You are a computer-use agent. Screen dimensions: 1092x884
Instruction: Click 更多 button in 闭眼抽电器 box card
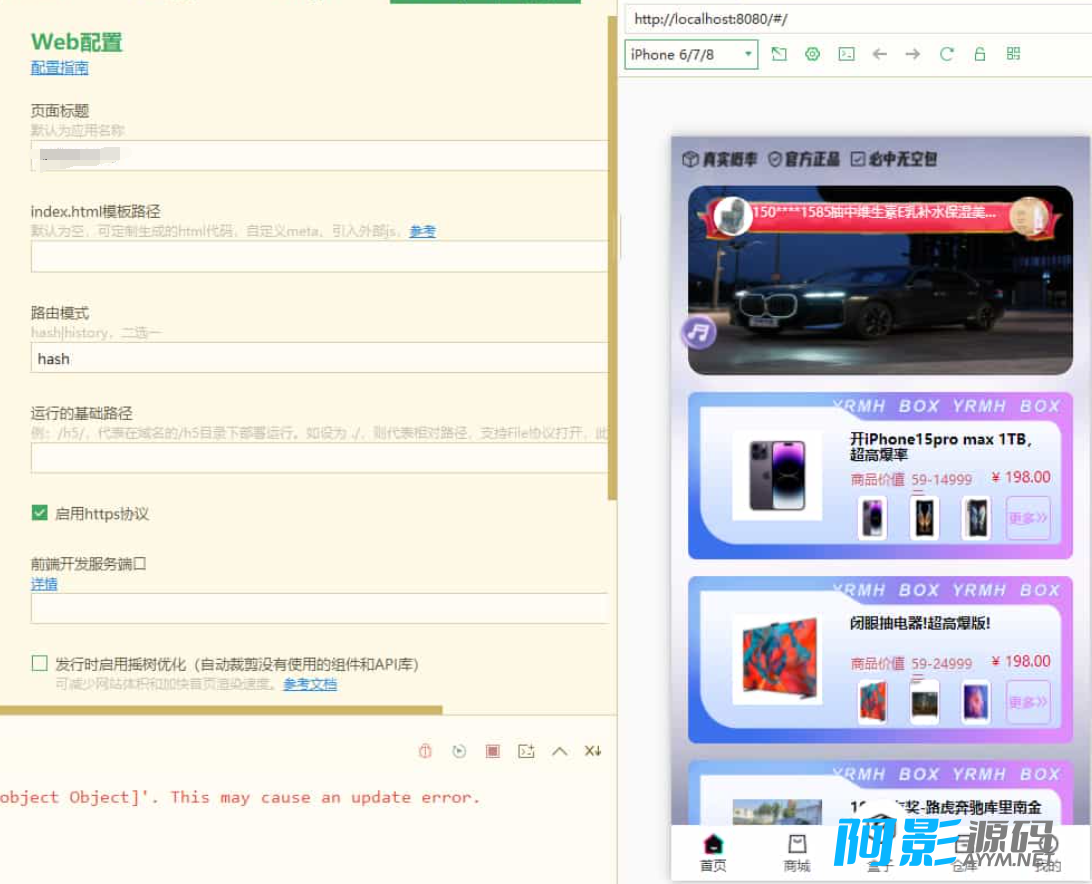[1028, 701]
